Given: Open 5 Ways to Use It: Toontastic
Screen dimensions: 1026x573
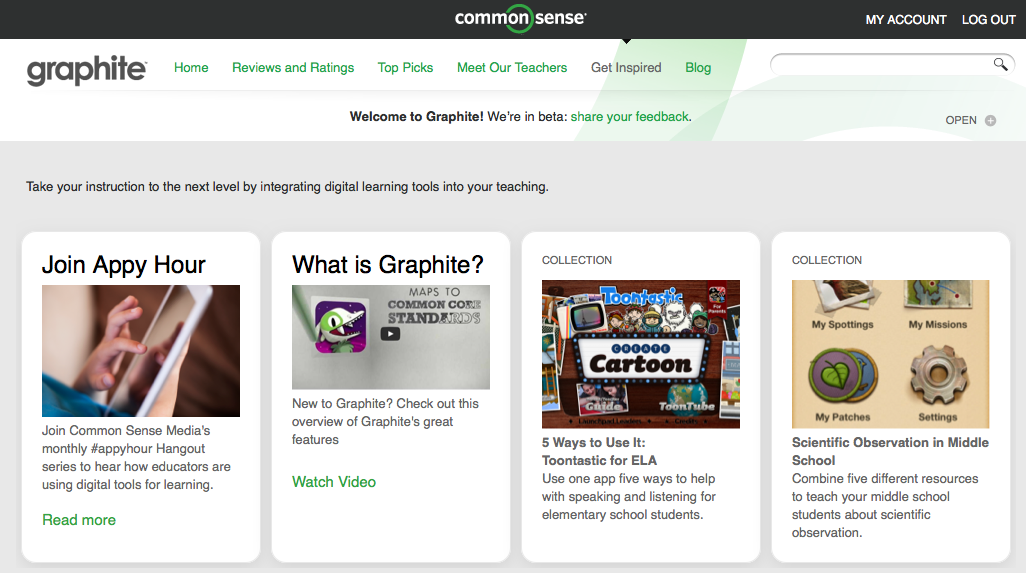Looking at the screenshot, I should click(599, 451).
